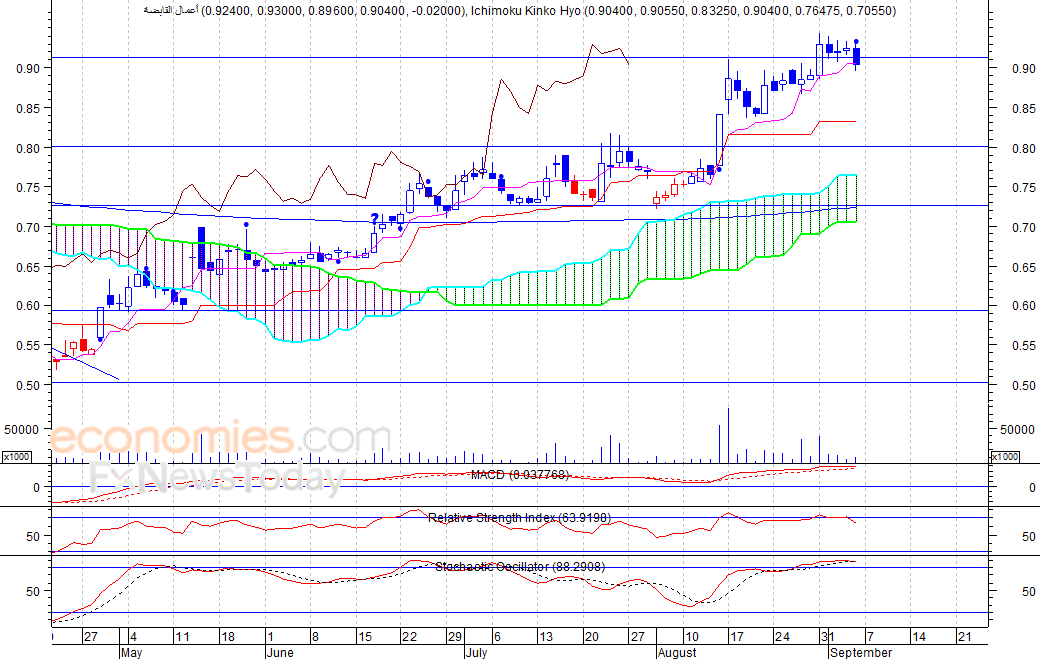Click the 0.90 value on left price axis
The height and width of the screenshot is (659, 1040).
[29, 68]
